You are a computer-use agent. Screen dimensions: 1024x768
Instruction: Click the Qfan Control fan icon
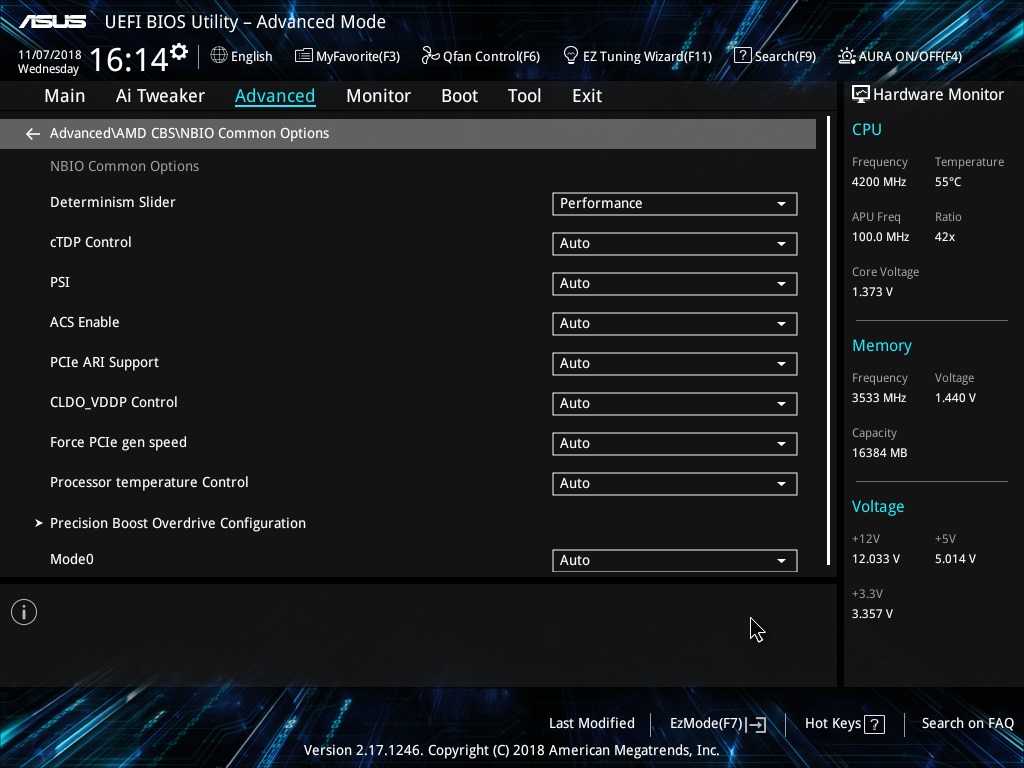[x=430, y=56]
